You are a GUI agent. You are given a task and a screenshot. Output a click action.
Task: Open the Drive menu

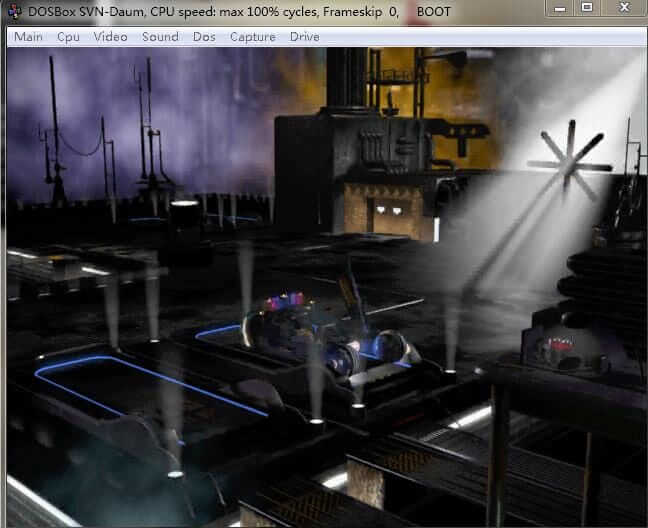click(304, 37)
